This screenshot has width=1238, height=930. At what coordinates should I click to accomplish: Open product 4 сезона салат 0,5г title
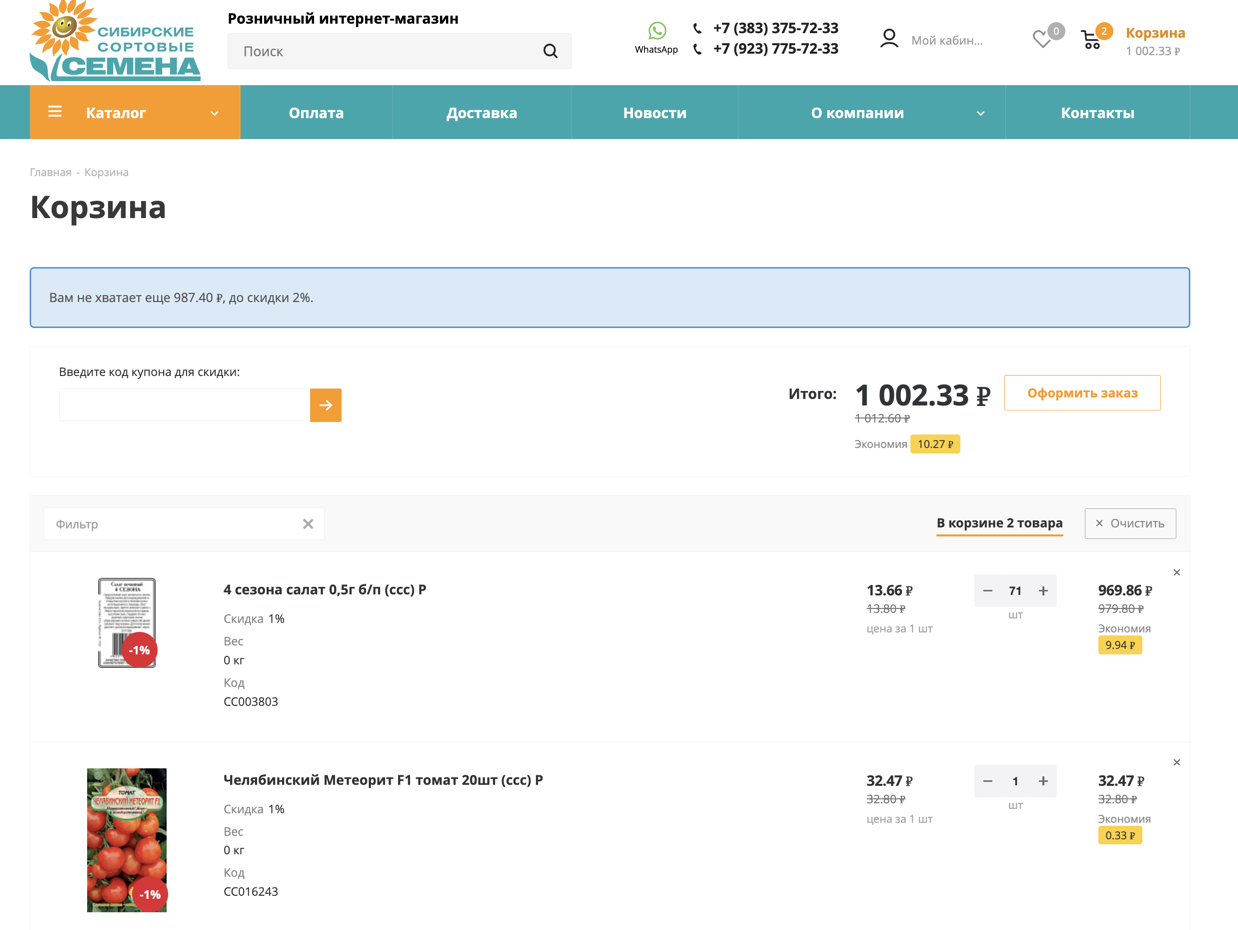click(325, 590)
